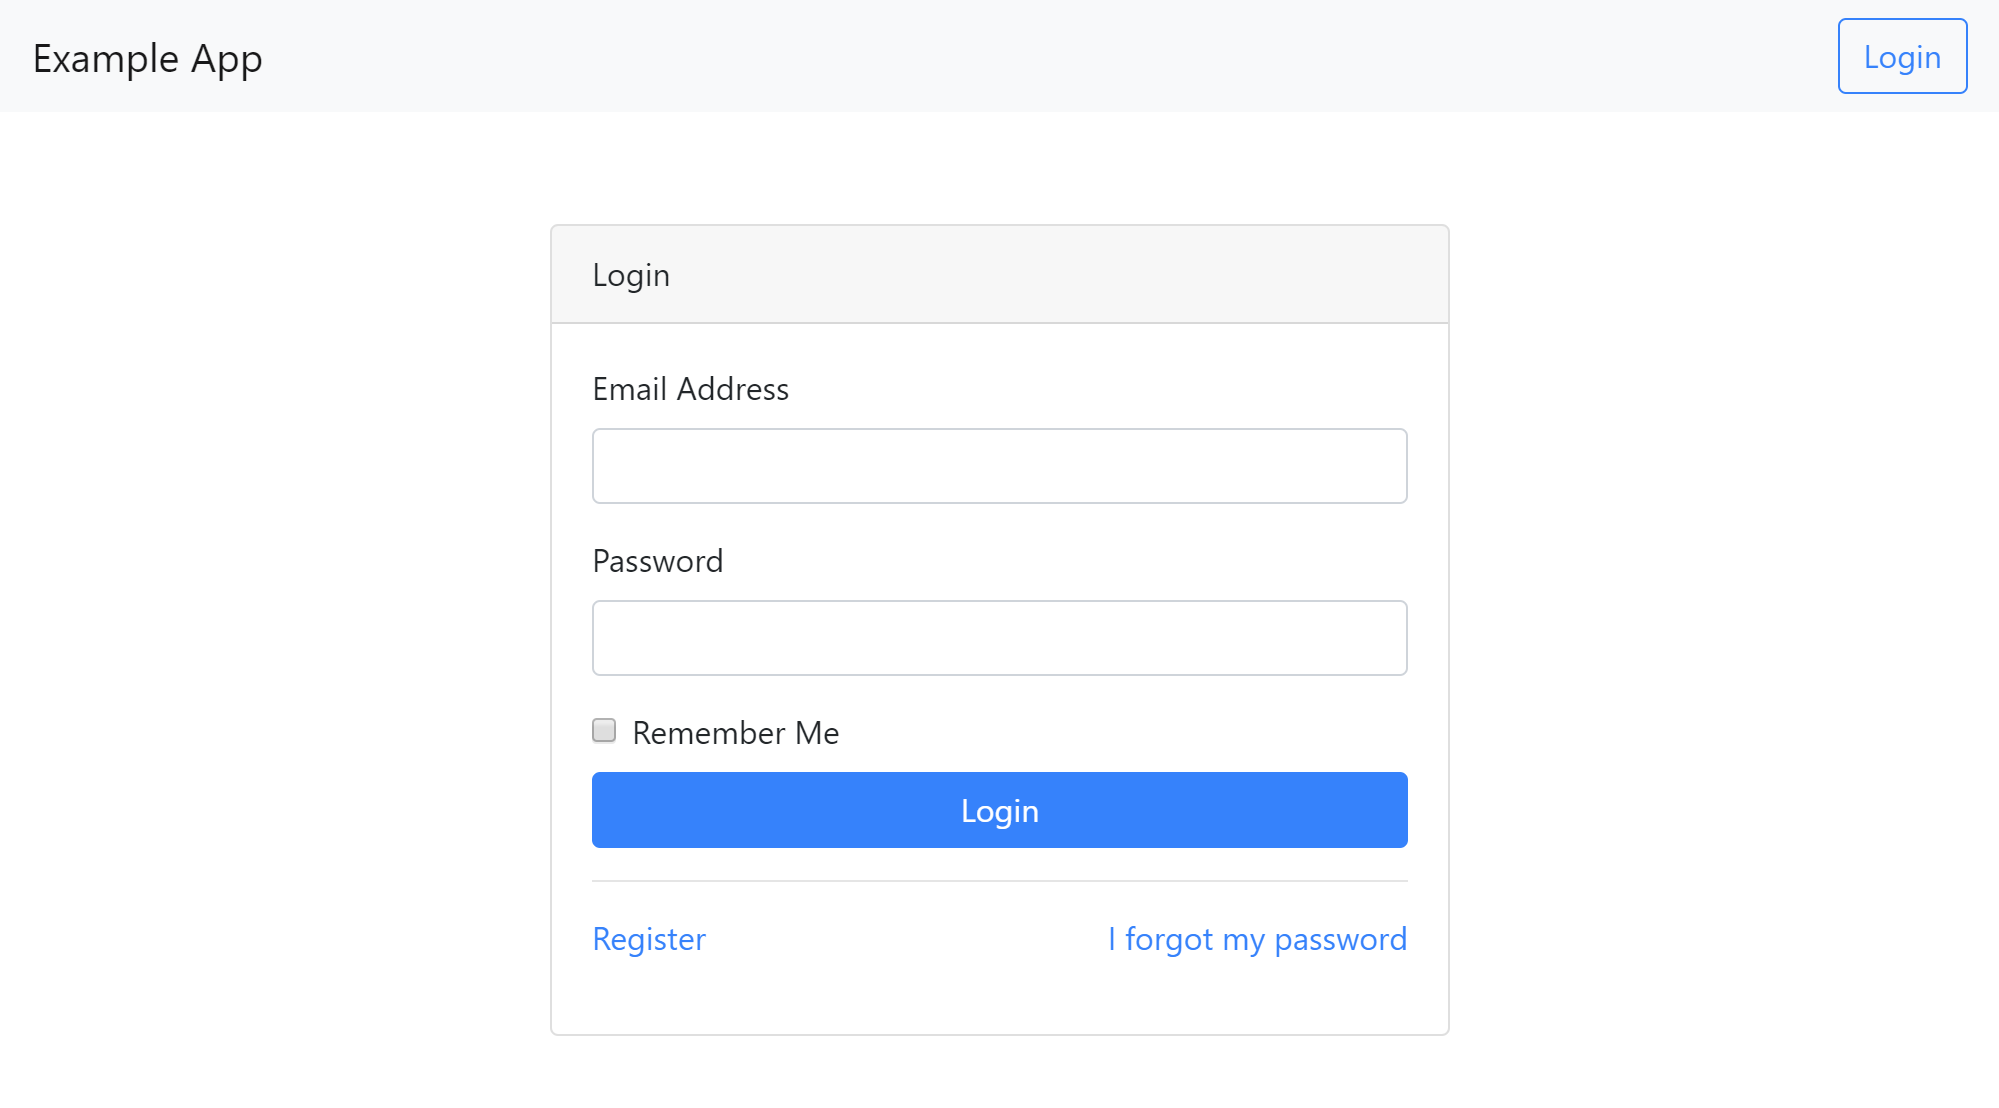Click the I forgot my password link
The width and height of the screenshot is (1999, 1108).
[x=1258, y=937]
